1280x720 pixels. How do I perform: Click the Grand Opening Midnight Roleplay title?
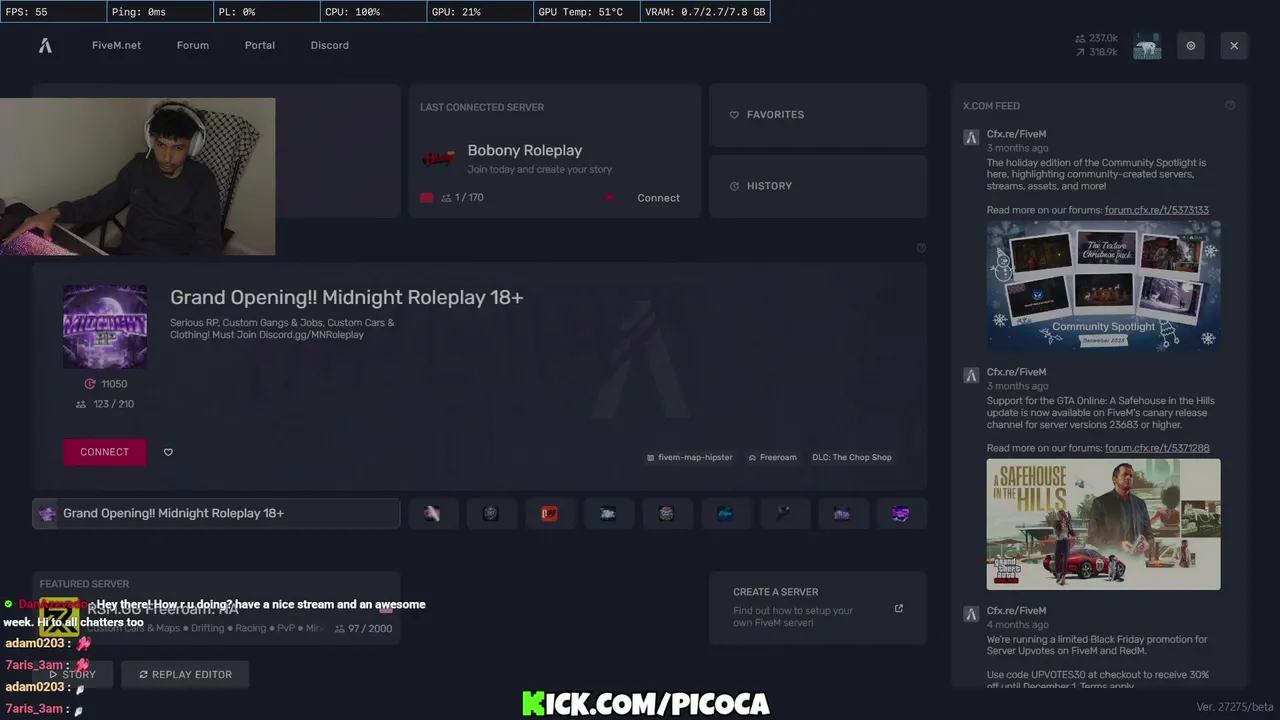pyautogui.click(x=346, y=297)
